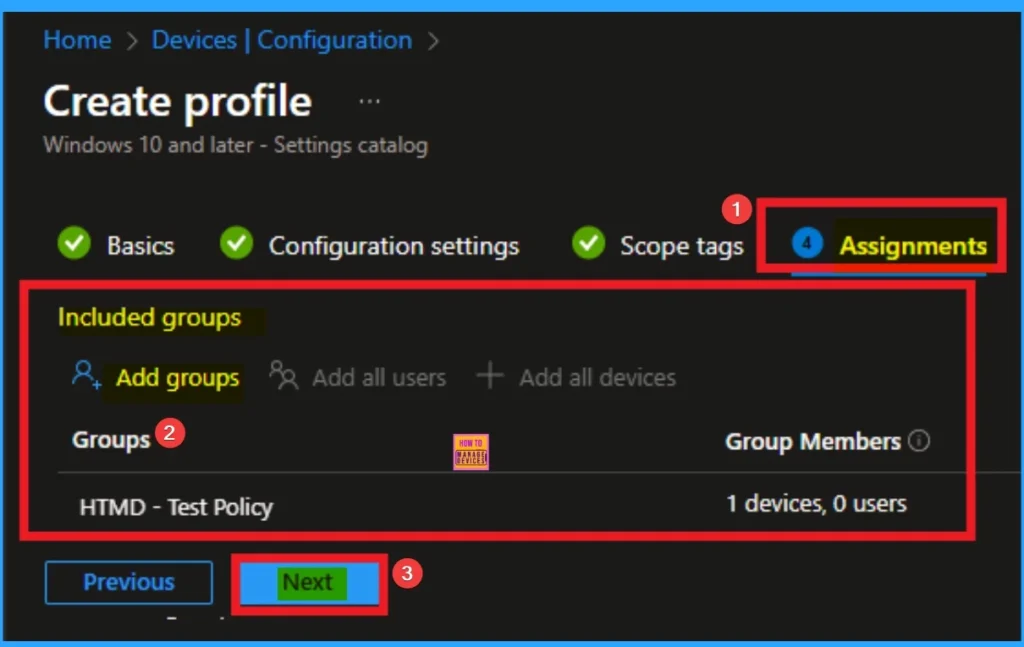Open the Scope tags tab
1024x647 pixels.
(681, 245)
